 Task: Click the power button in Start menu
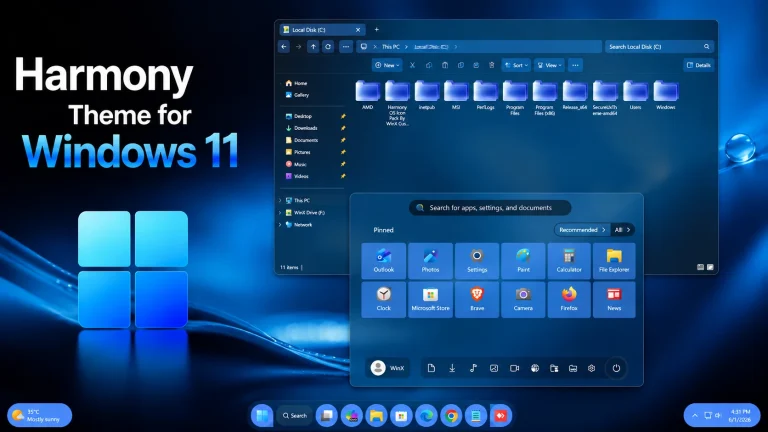tap(616, 368)
